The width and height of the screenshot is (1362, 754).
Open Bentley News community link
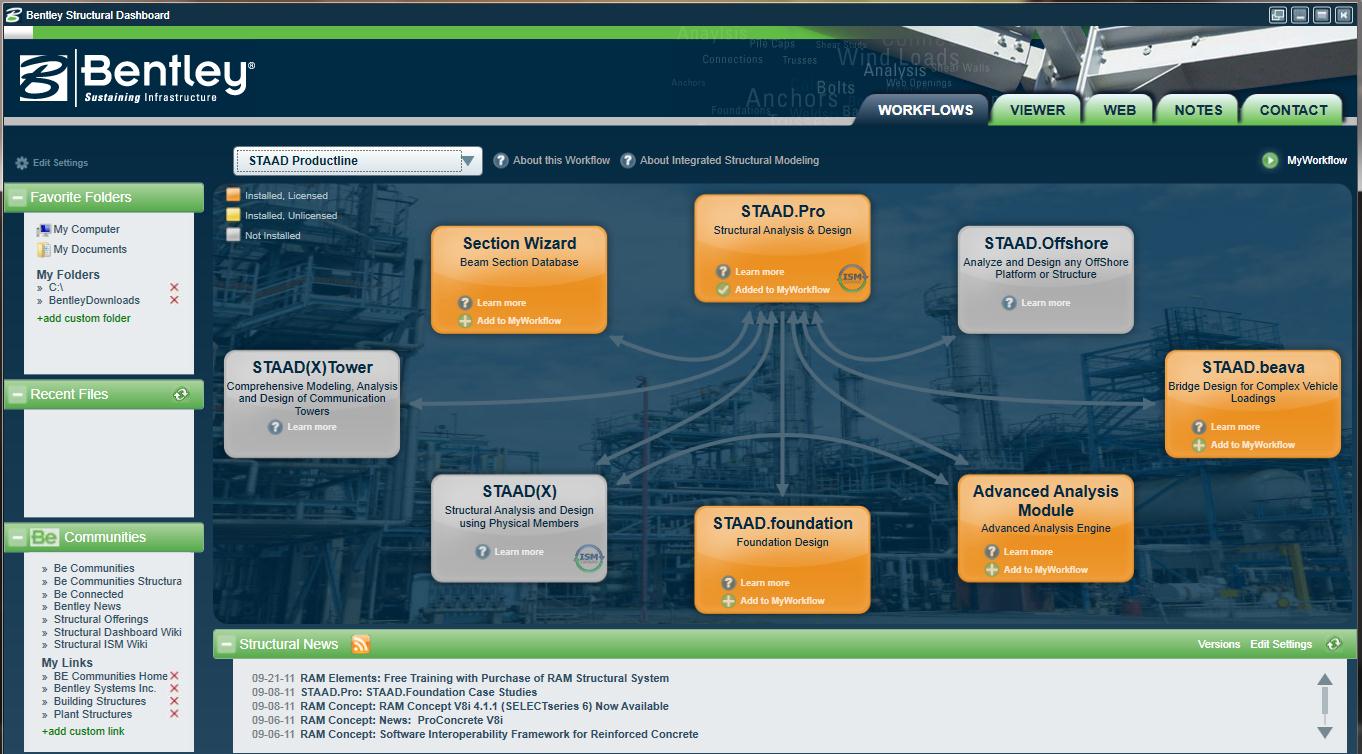[x=87, y=607]
